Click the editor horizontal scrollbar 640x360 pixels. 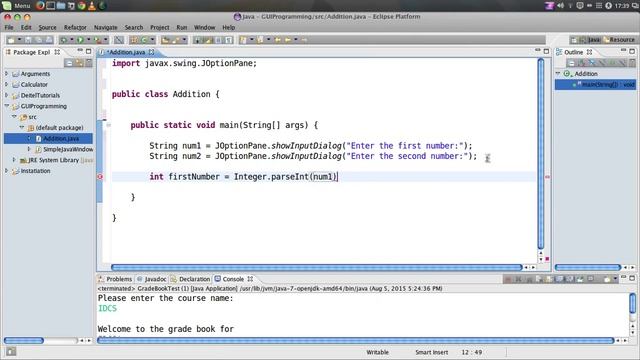[317, 267]
